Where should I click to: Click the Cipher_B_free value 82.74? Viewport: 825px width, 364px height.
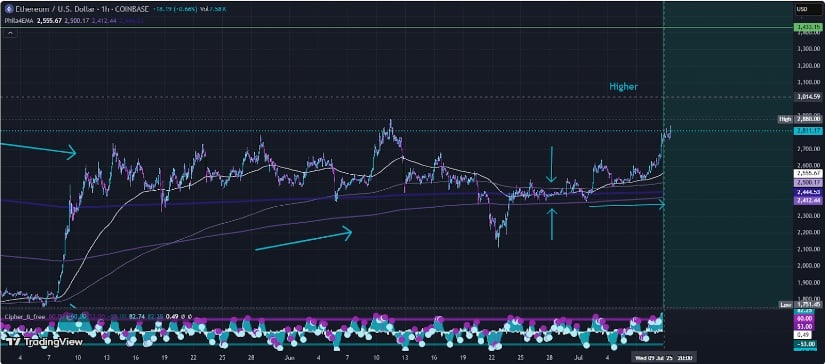tap(137, 317)
